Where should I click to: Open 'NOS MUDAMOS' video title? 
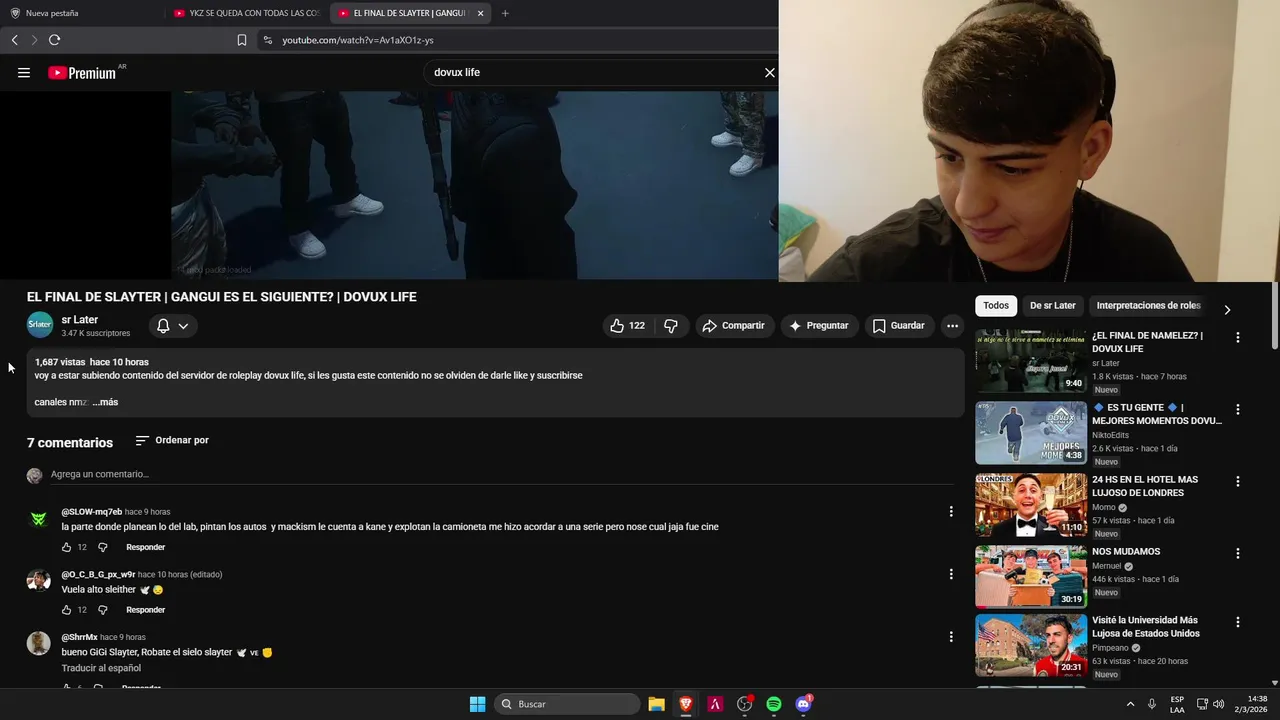pyautogui.click(x=1126, y=552)
